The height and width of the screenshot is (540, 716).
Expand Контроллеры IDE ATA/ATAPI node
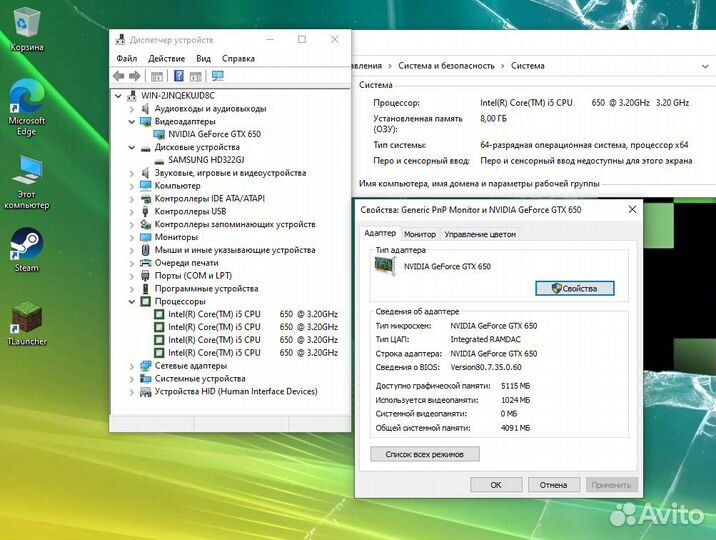132,199
